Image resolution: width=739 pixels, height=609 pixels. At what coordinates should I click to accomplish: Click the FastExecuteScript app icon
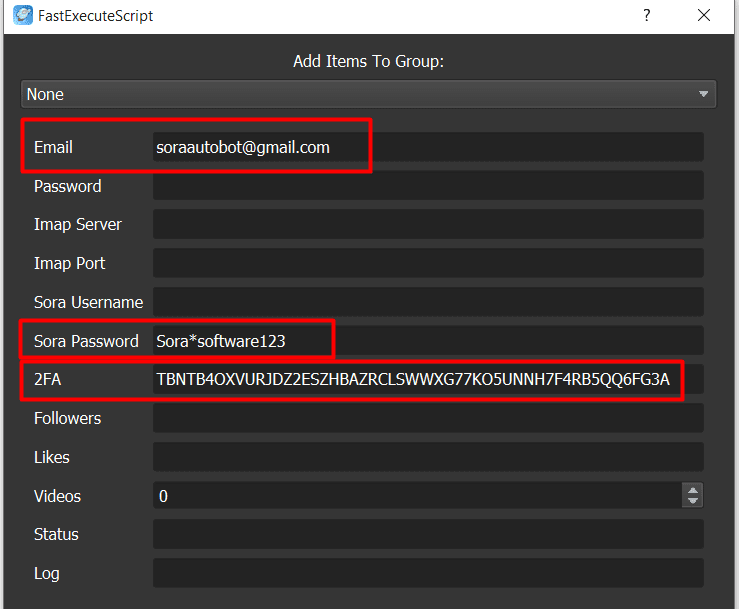tap(23, 15)
